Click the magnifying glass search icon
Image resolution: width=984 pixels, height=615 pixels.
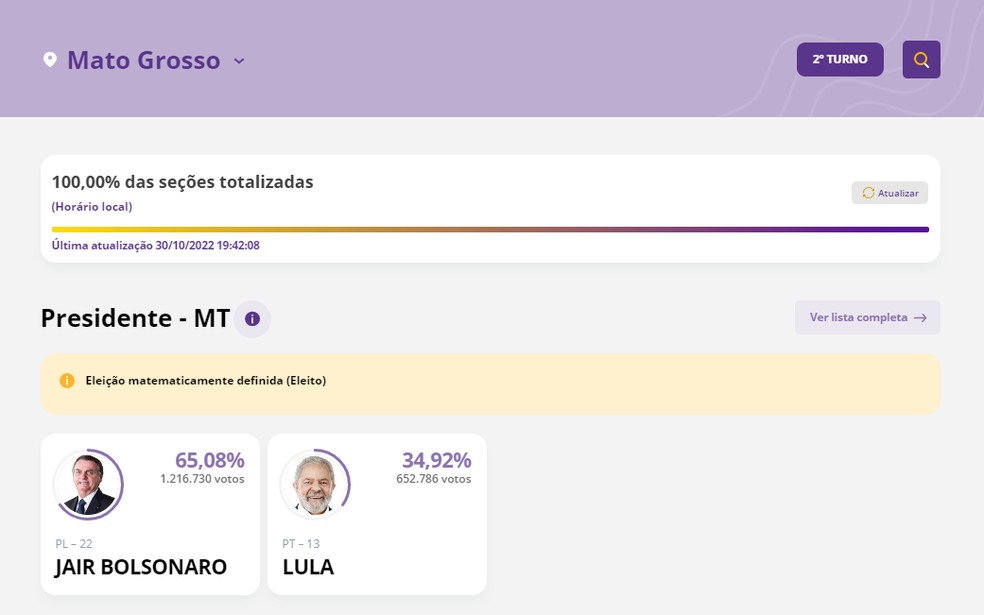pos(921,60)
